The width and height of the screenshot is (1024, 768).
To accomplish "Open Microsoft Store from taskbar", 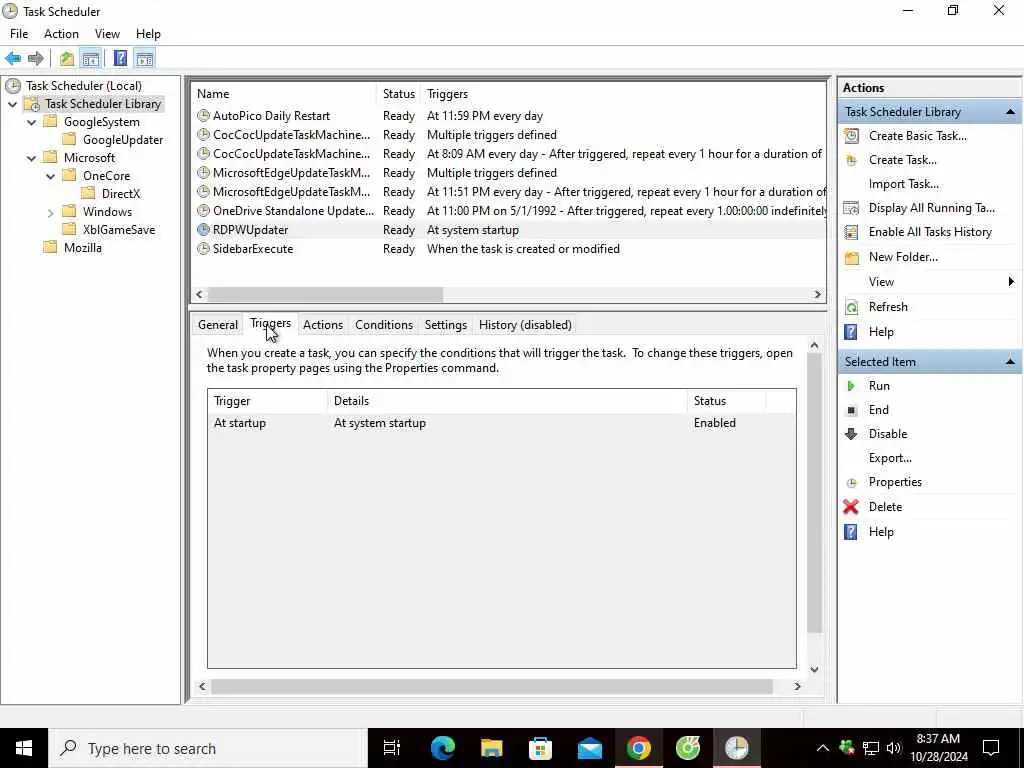I will point(541,748).
